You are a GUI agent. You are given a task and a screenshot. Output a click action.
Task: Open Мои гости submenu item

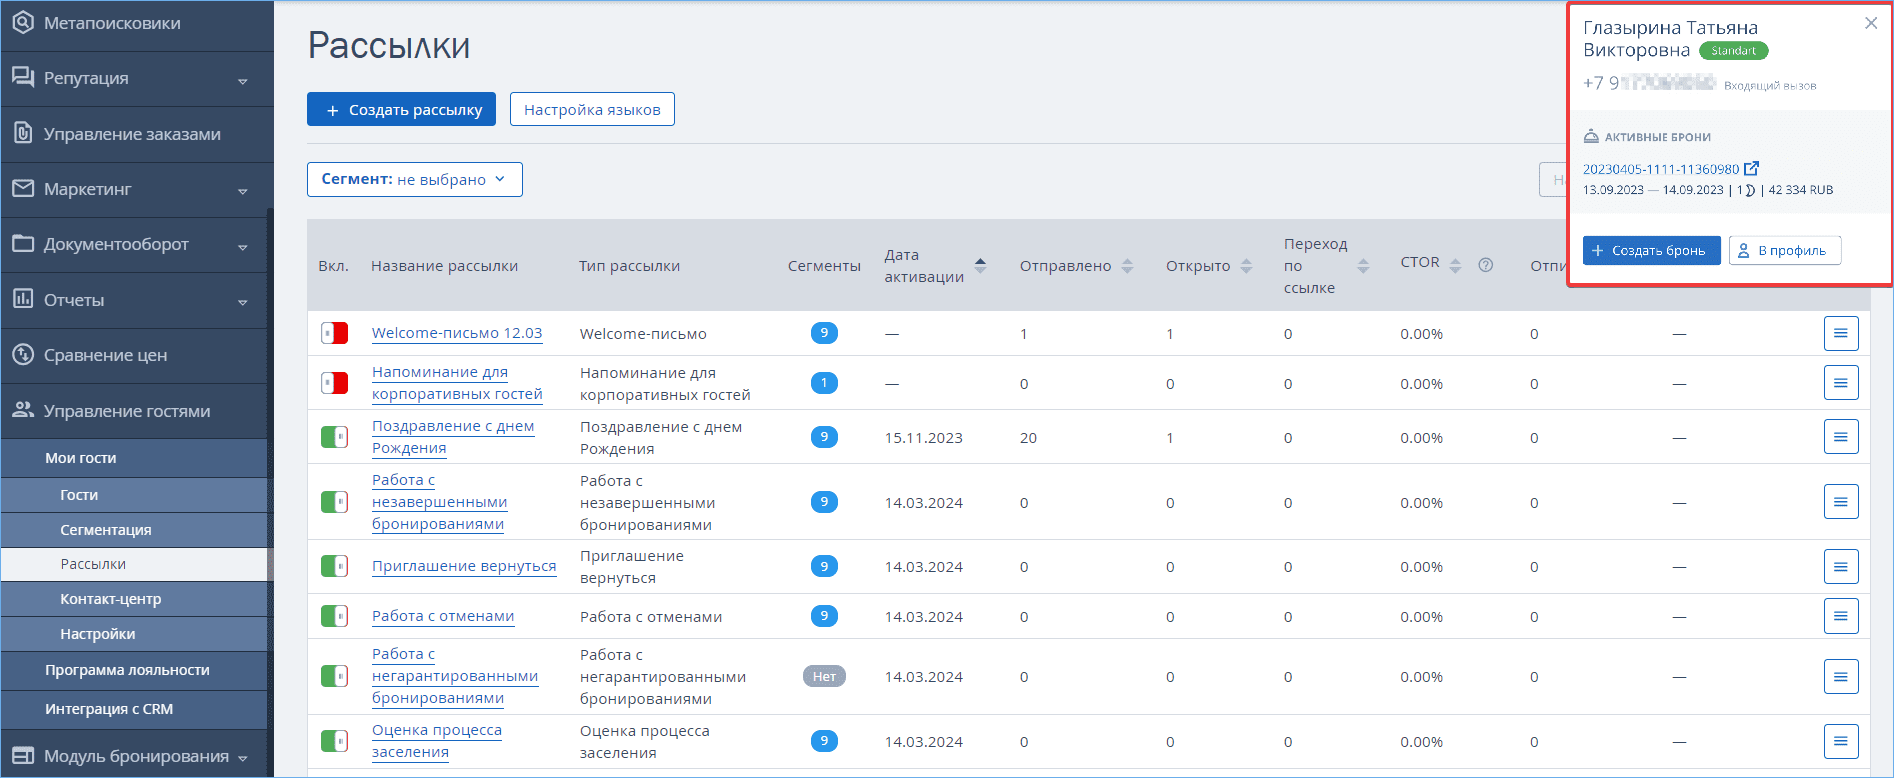pyautogui.click(x=134, y=458)
